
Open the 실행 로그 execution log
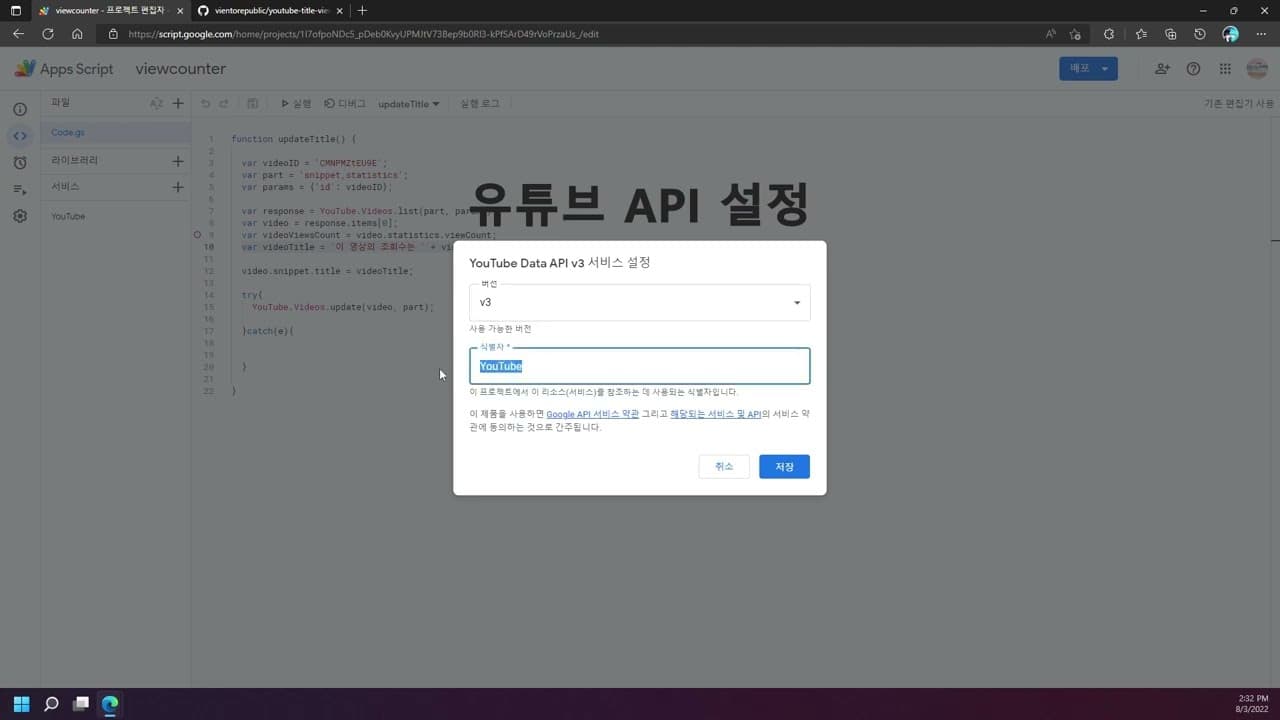(480, 104)
